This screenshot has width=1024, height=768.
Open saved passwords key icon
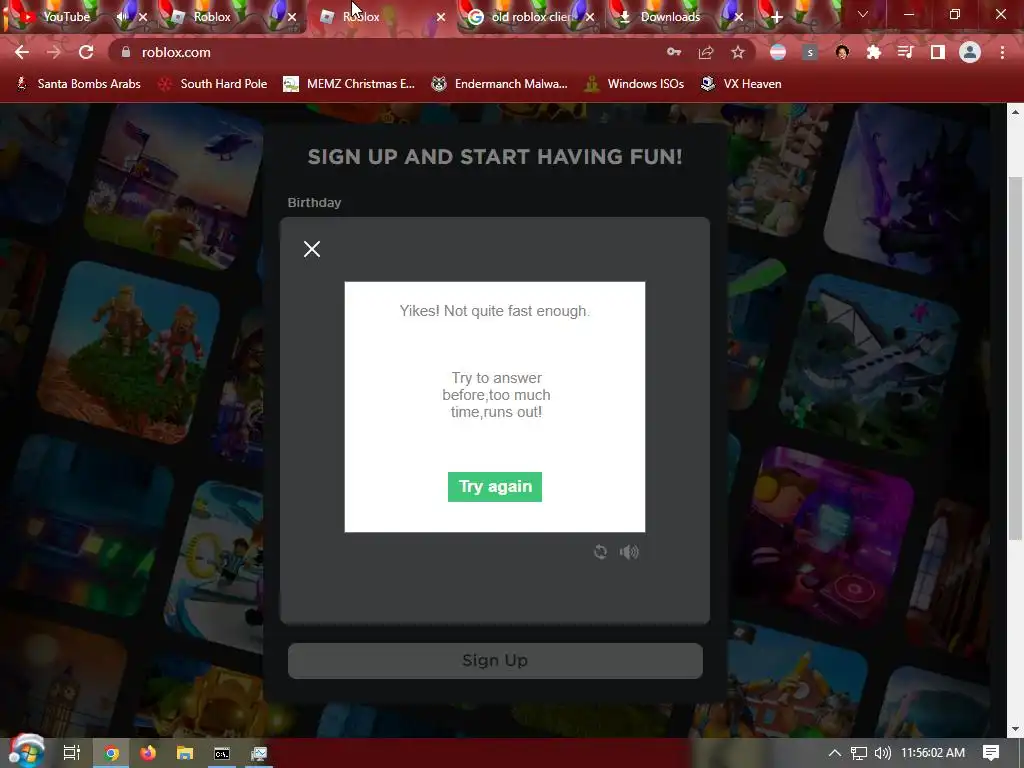(674, 52)
